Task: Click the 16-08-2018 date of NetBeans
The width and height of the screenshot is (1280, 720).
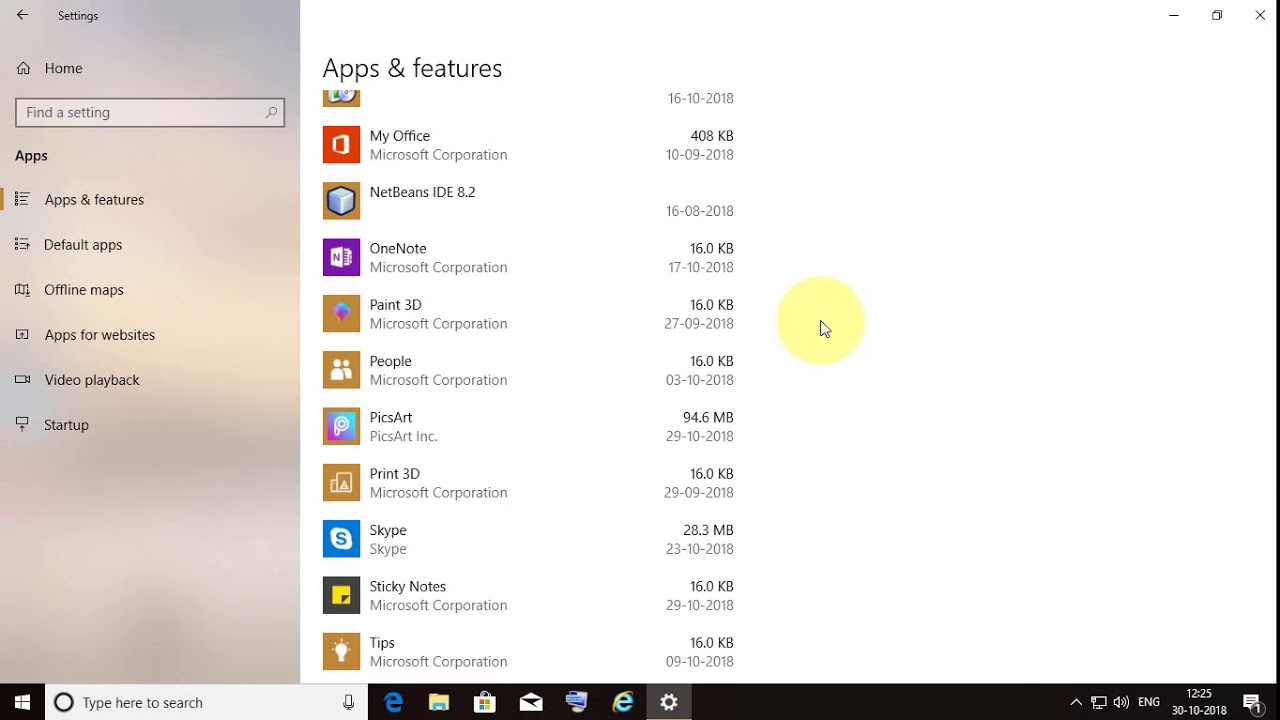Action: (700, 211)
